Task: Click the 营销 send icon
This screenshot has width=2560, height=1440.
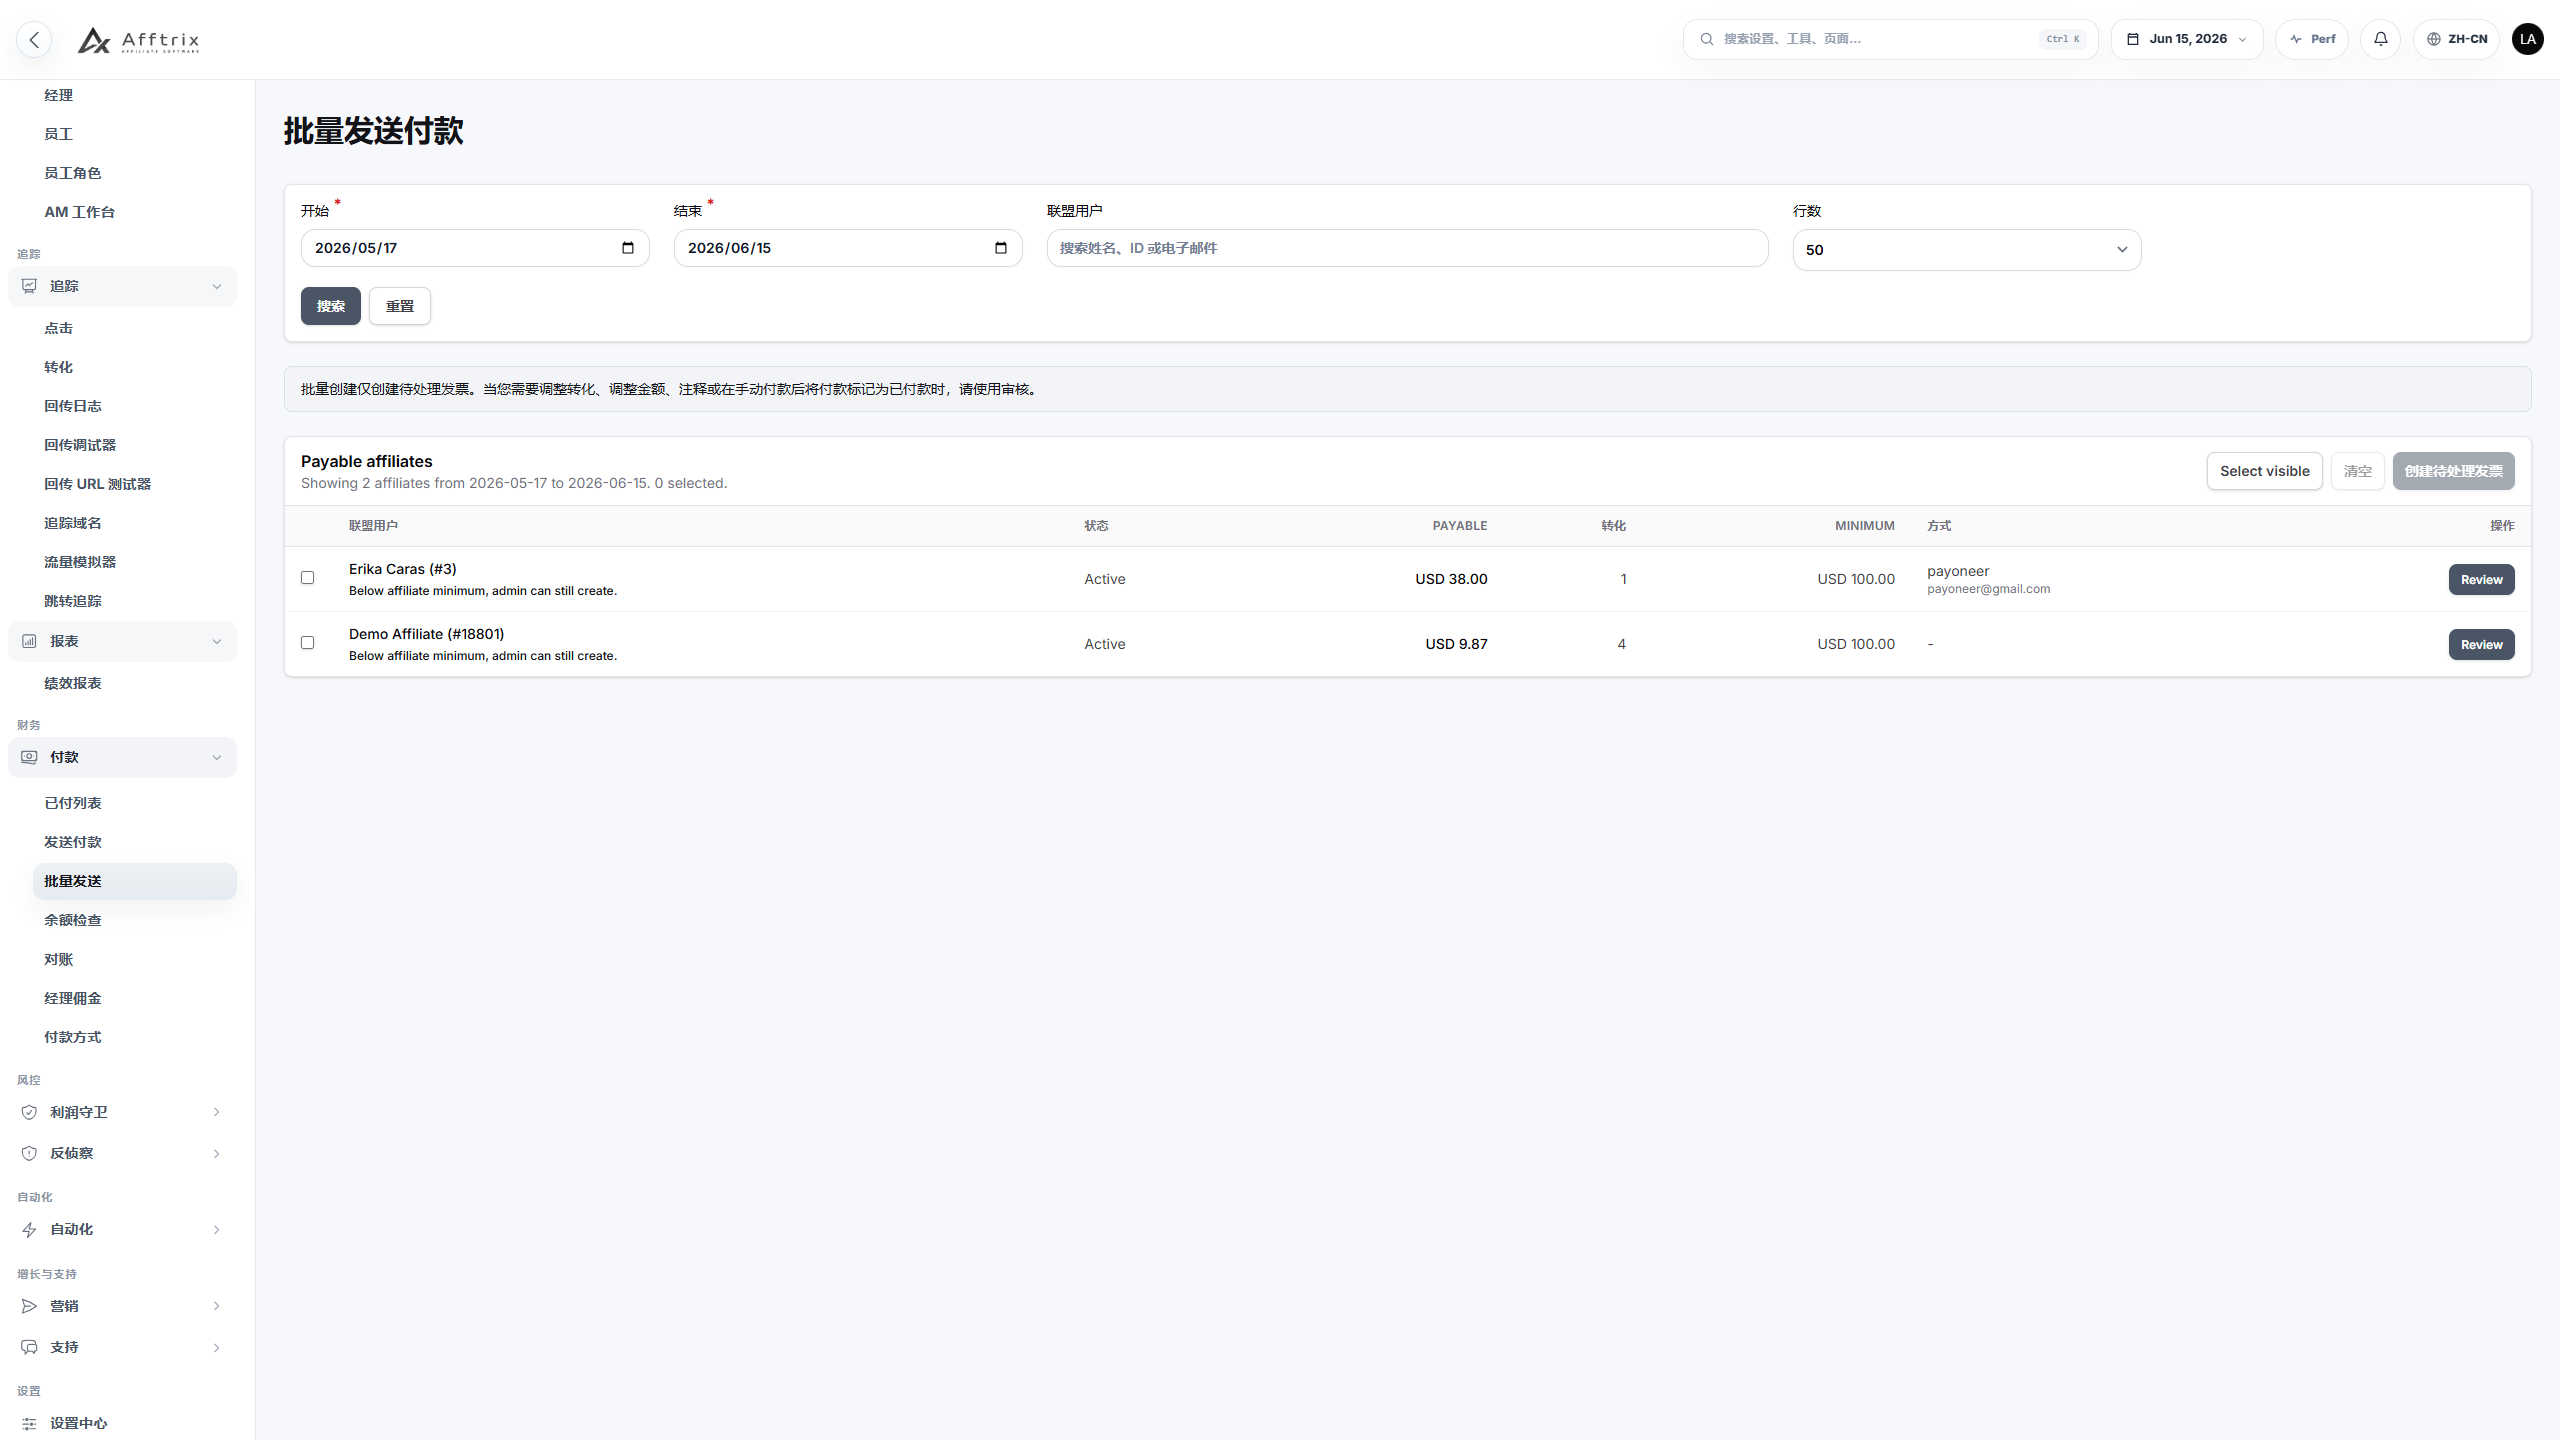Action: (29, 1306)
